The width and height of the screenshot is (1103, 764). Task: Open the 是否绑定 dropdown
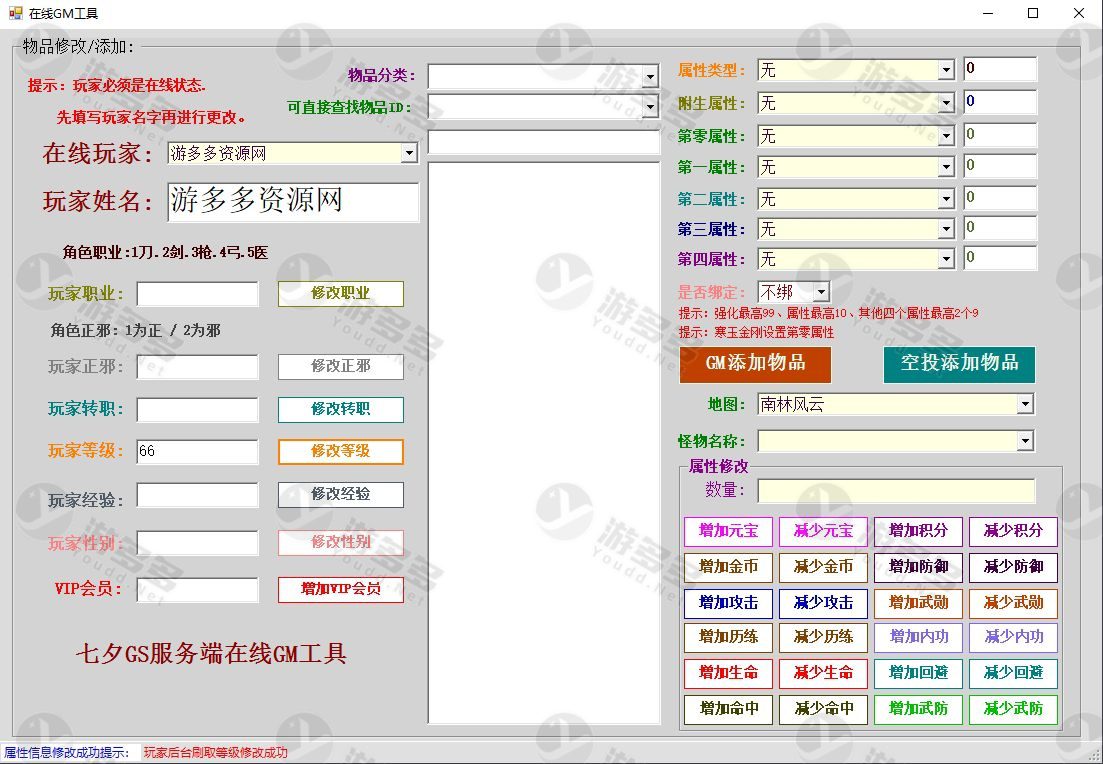click(820, 292)
